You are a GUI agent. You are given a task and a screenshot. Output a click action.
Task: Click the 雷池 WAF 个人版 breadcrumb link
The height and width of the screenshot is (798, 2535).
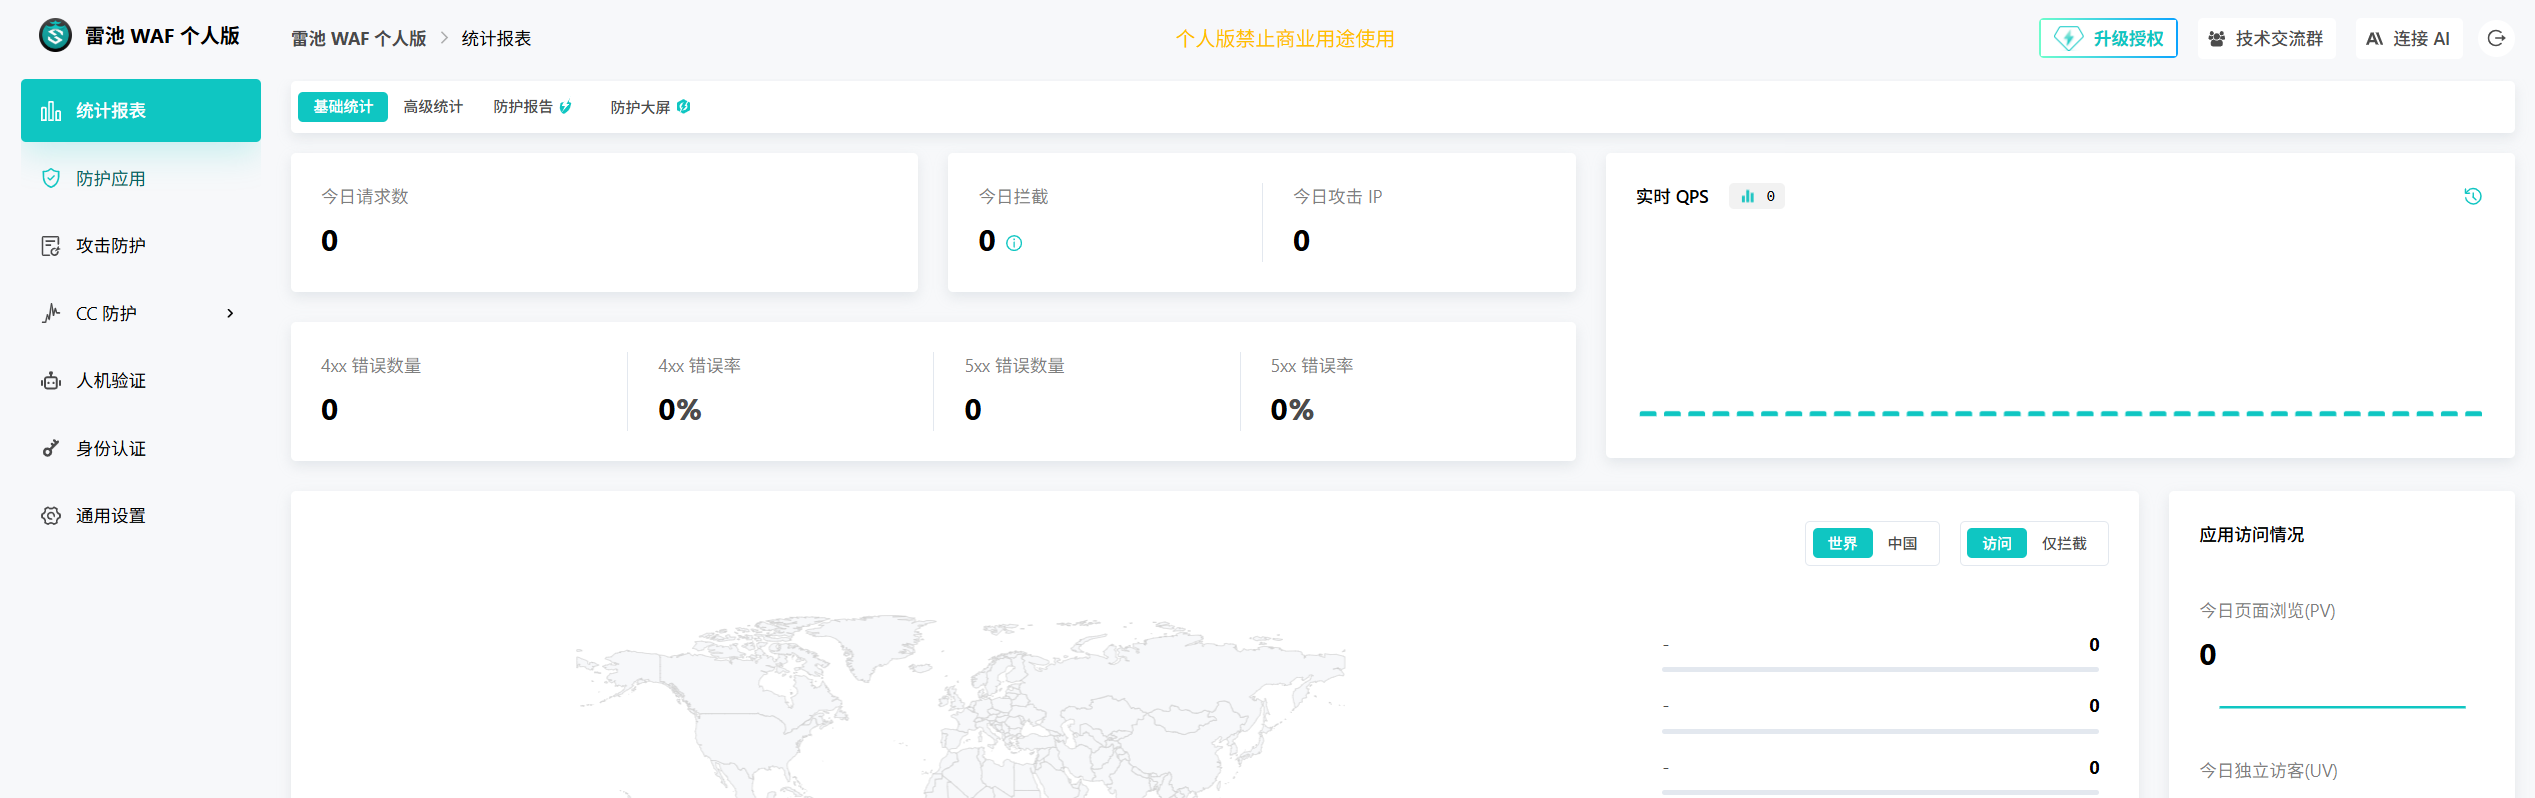pyautogui.click(x=358, y=39)
